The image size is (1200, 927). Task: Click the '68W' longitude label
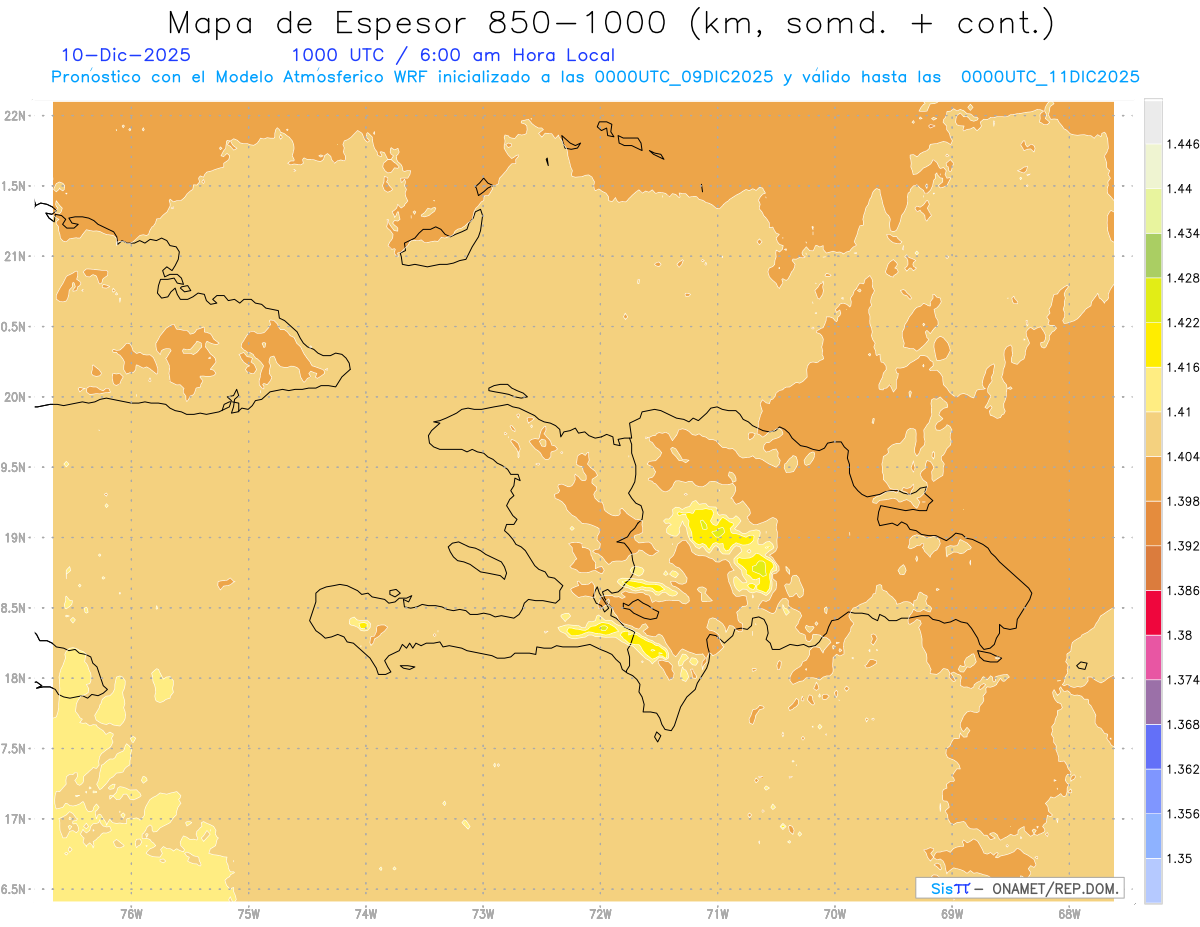[1068, 913]
